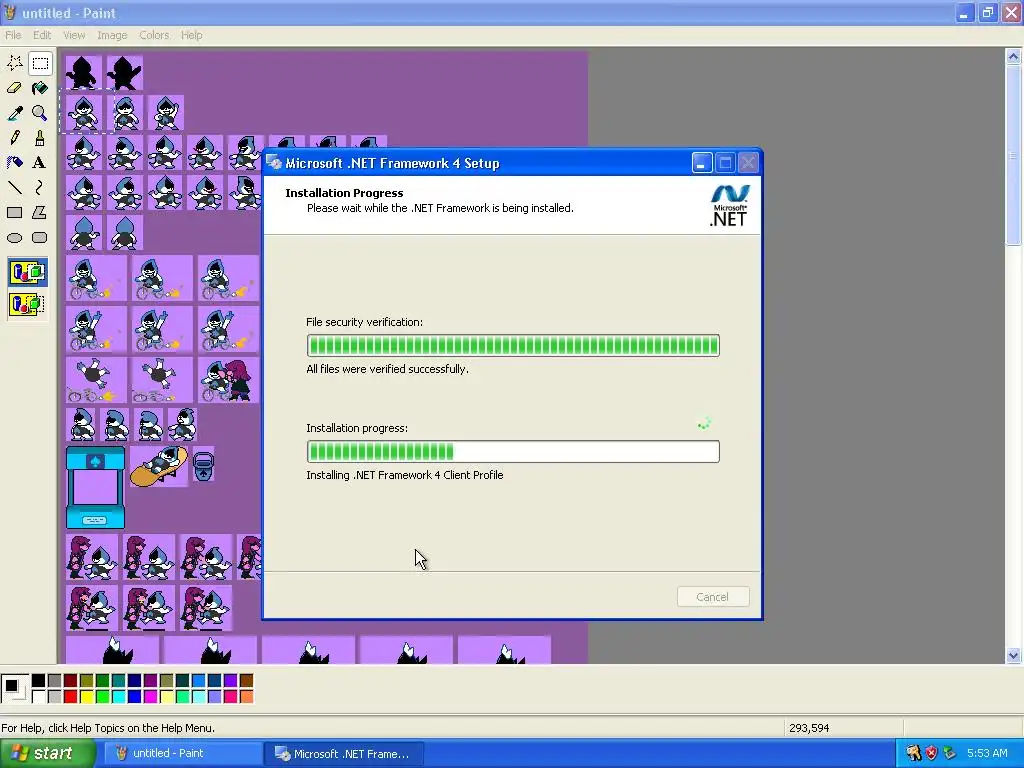Pick the orange swatch in the palette
Screen dimensions: 1024x768
[246, 697]
